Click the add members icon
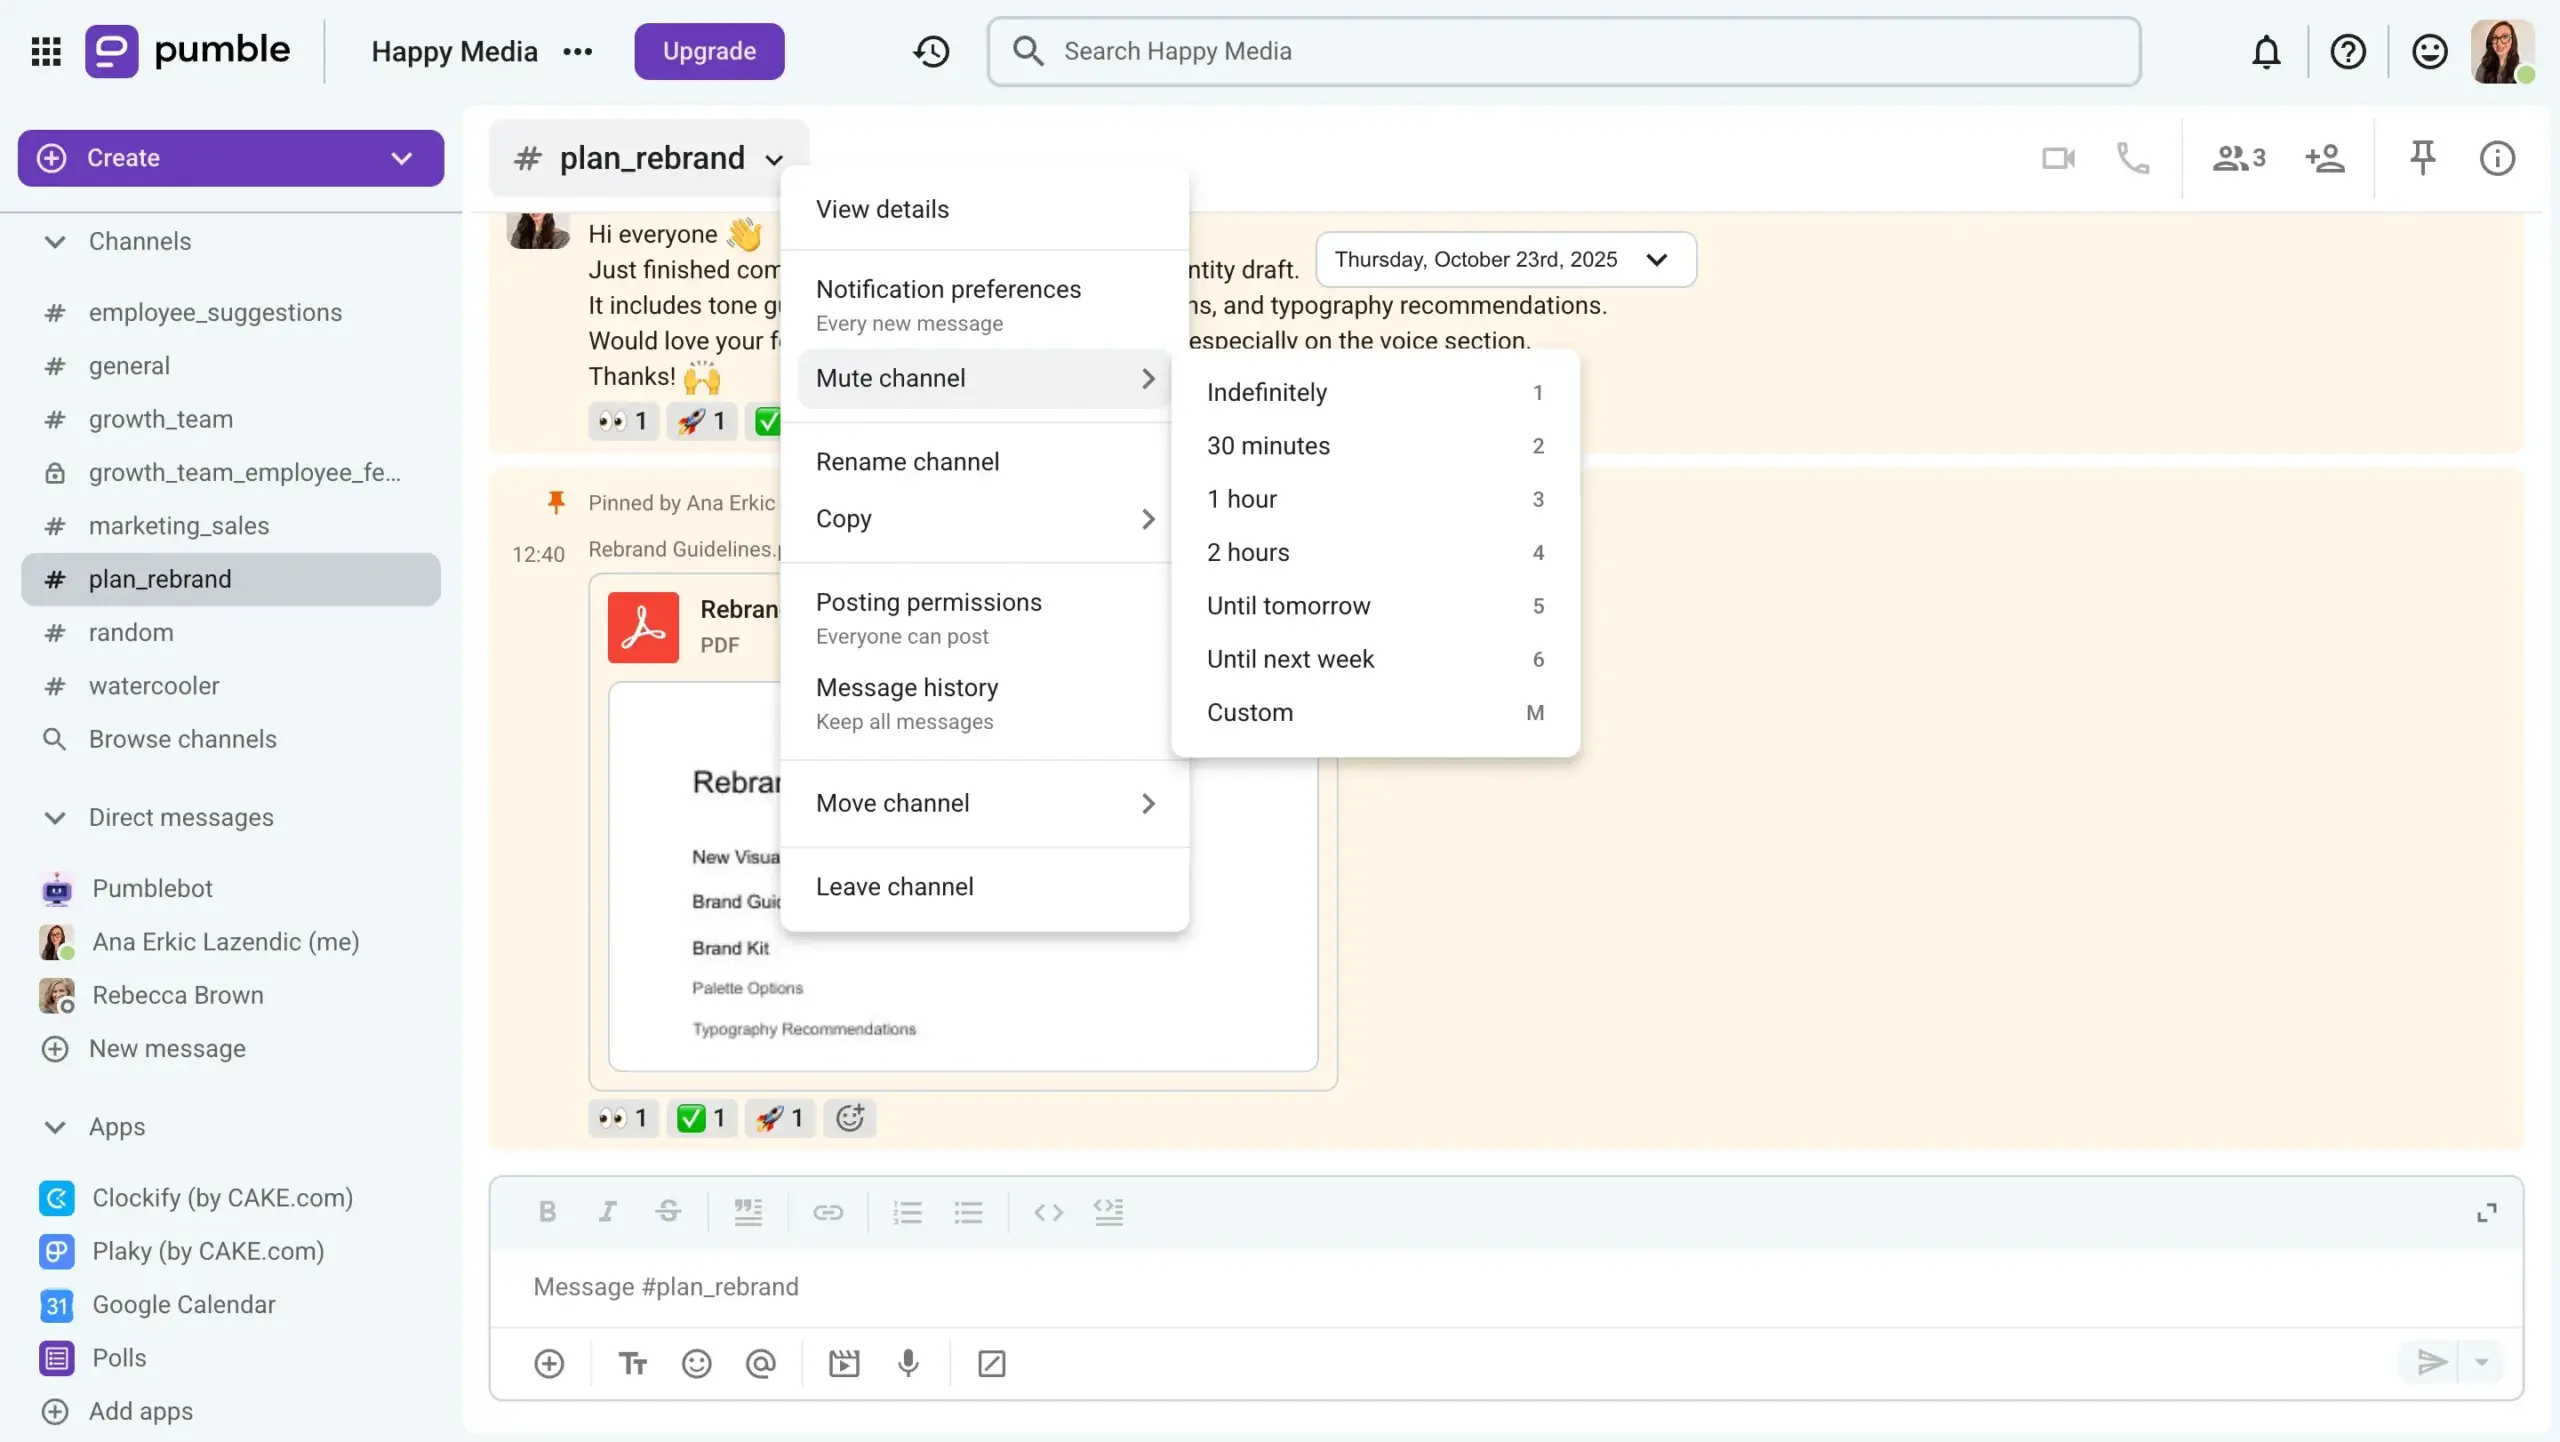The image size is (2560, 1442). coord(2325,158)
